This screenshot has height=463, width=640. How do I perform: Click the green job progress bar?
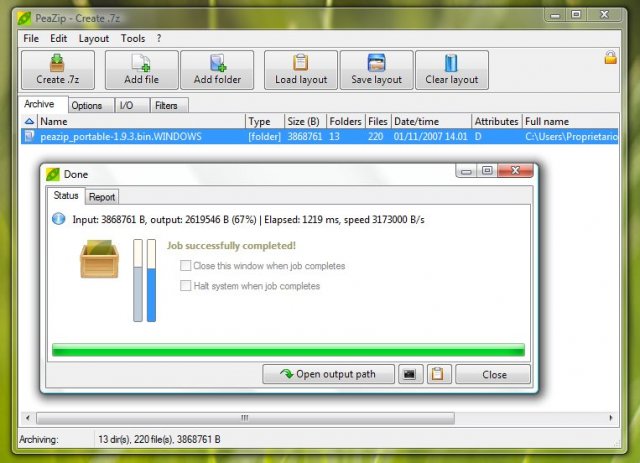[289, 350]
